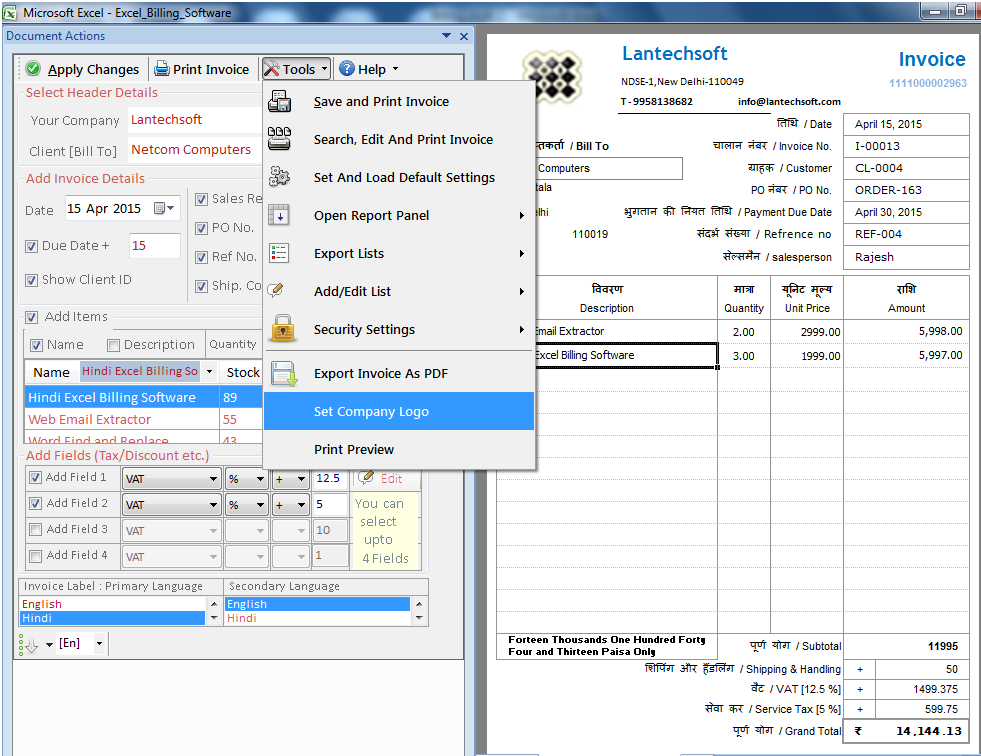981x756 pixels.
Task: Expand the Security Settings submenu arrow
Action: pyautogui.click(x=522, y=329)
